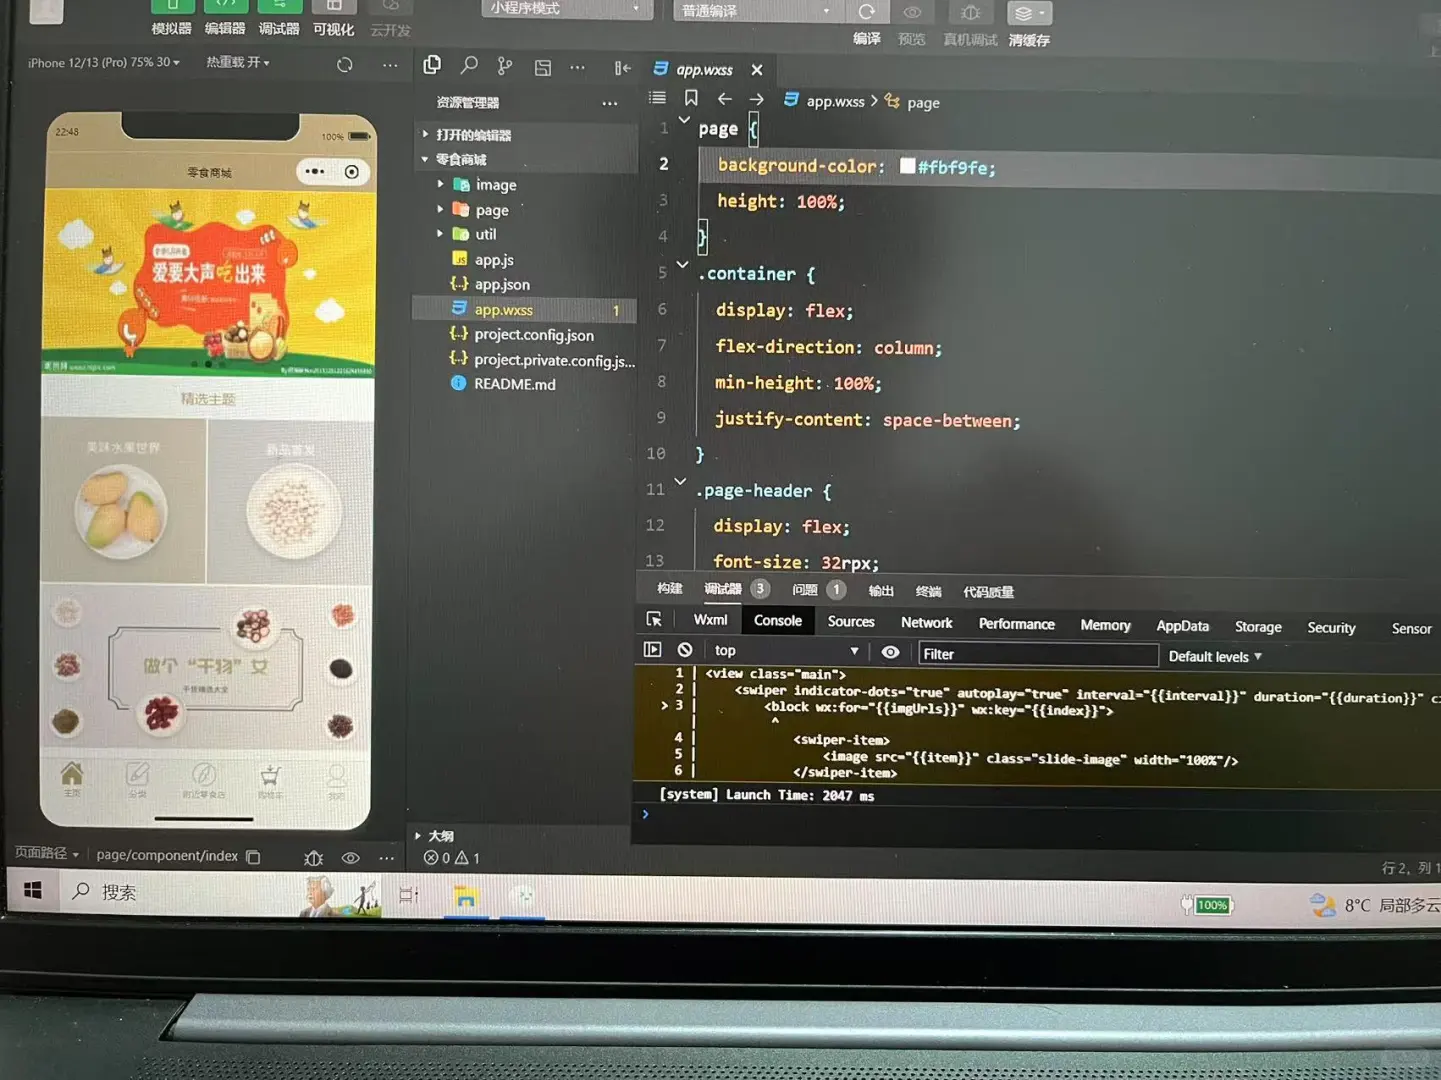Open the 小程序模式 mode dropdown
Image resolution: width=1441 pixels, height=1080 pixels.
click(x=566, y=9)
